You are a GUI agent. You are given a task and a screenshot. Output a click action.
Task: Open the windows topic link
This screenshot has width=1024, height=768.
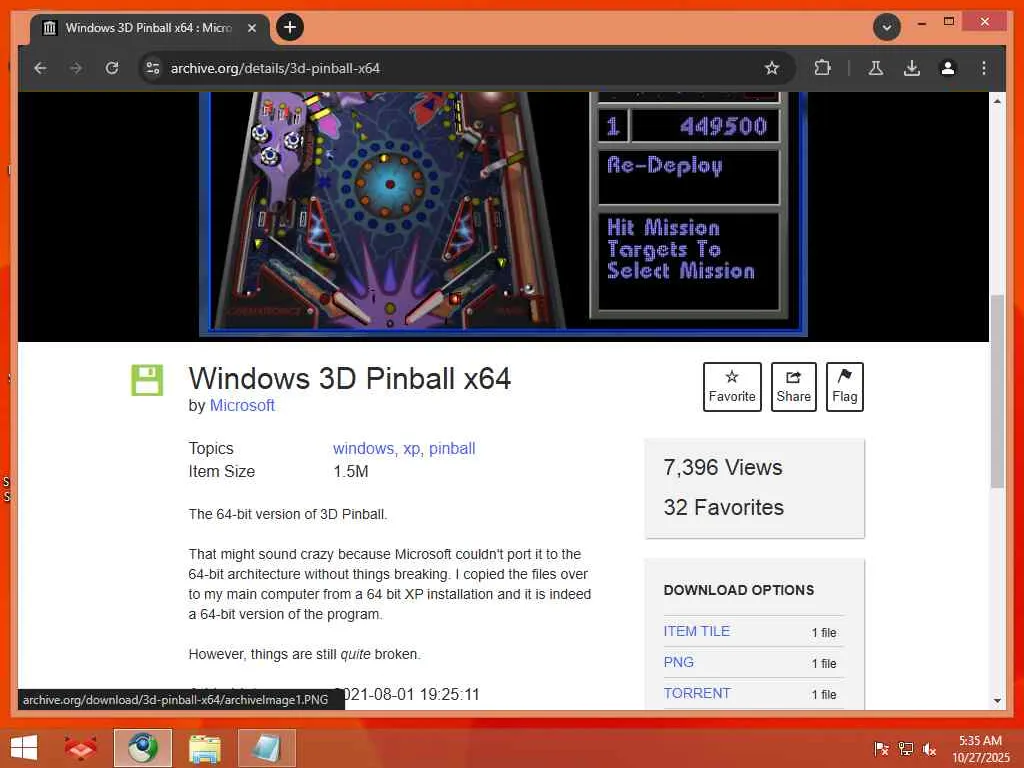[363, 449]
